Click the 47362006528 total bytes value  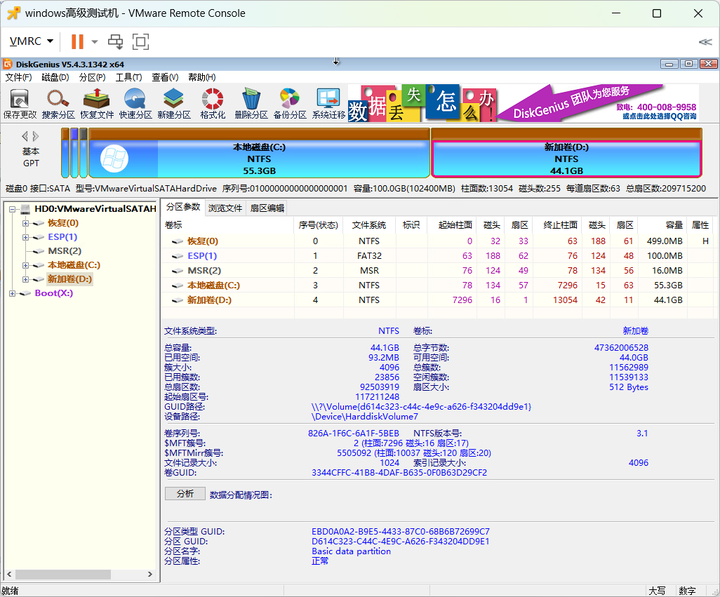tap(621, 348)
